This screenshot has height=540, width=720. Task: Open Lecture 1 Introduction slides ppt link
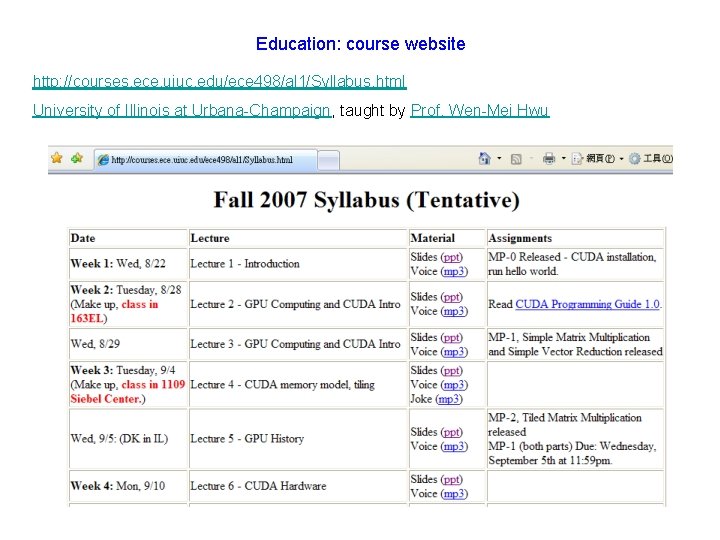pyautogui.click(x=451, y=257)
